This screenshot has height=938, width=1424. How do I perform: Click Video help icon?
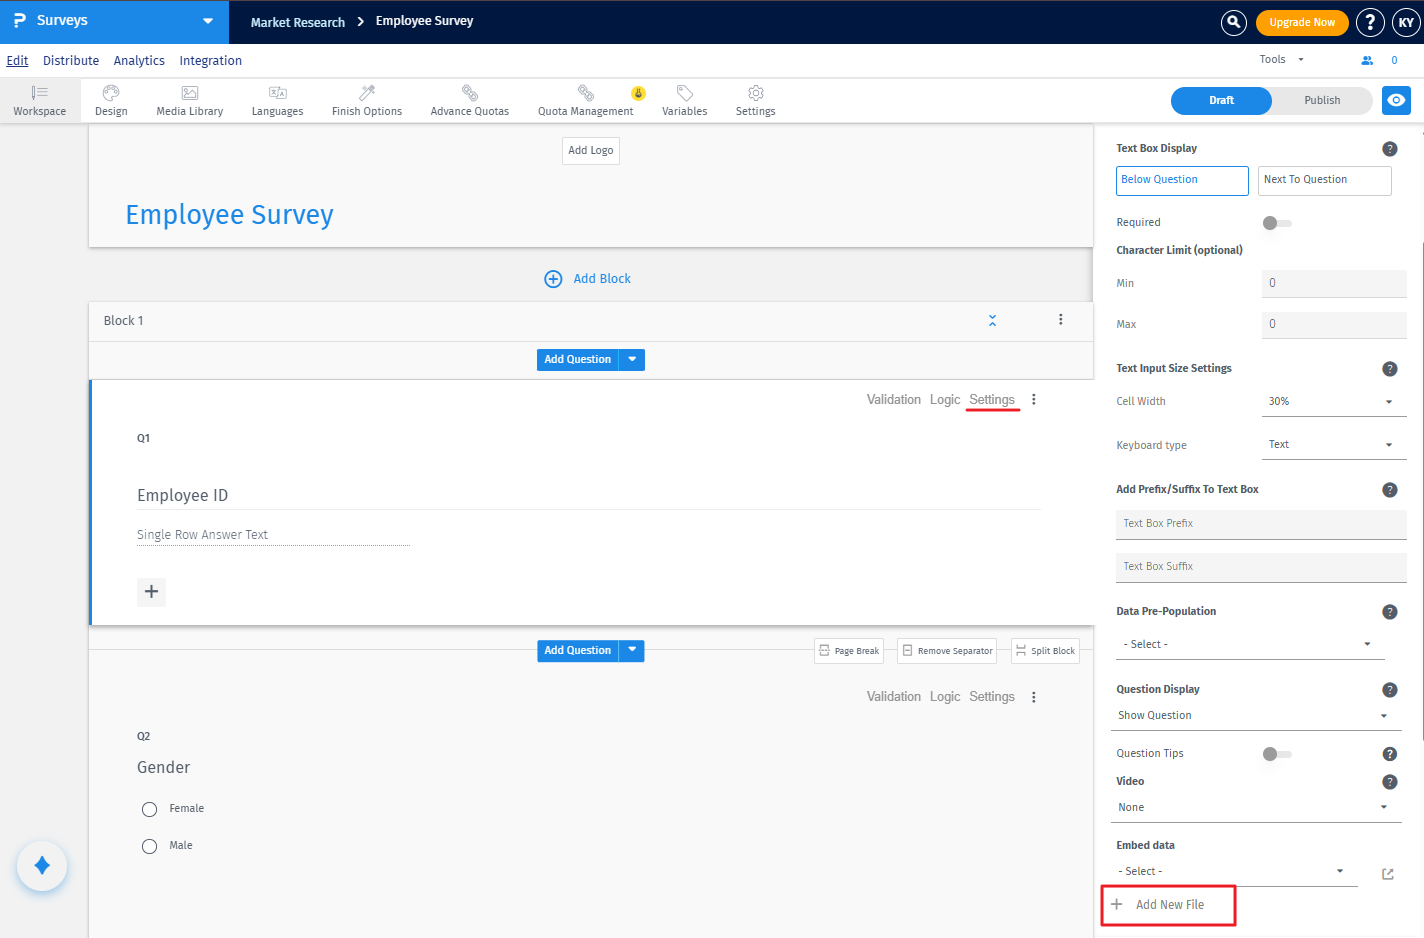(1389, 782)
